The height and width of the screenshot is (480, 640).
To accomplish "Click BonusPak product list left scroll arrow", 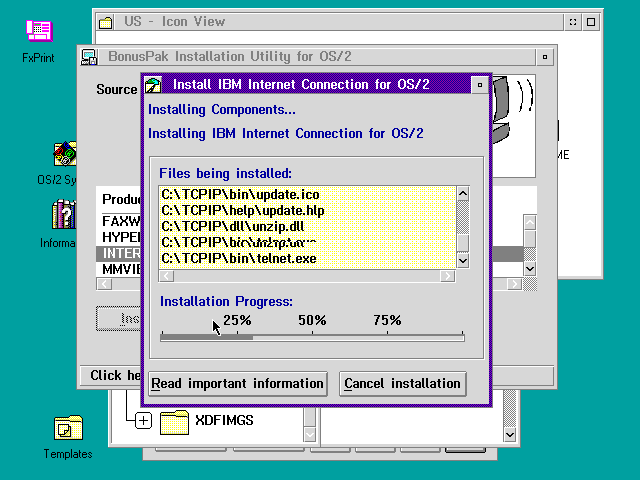I will [x=104, y=284].
